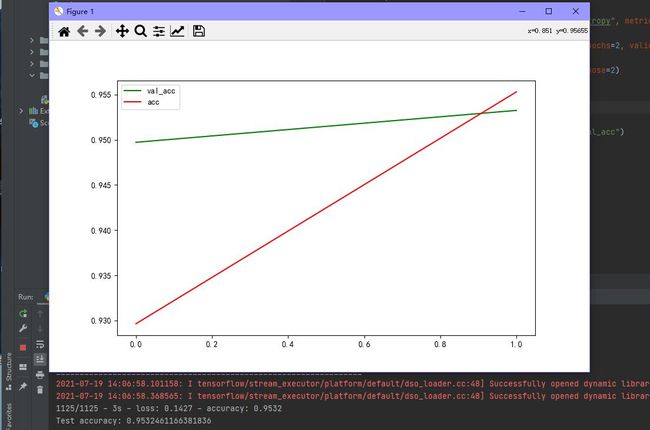Open Configure subplots sliders dialog

point(159,31)
